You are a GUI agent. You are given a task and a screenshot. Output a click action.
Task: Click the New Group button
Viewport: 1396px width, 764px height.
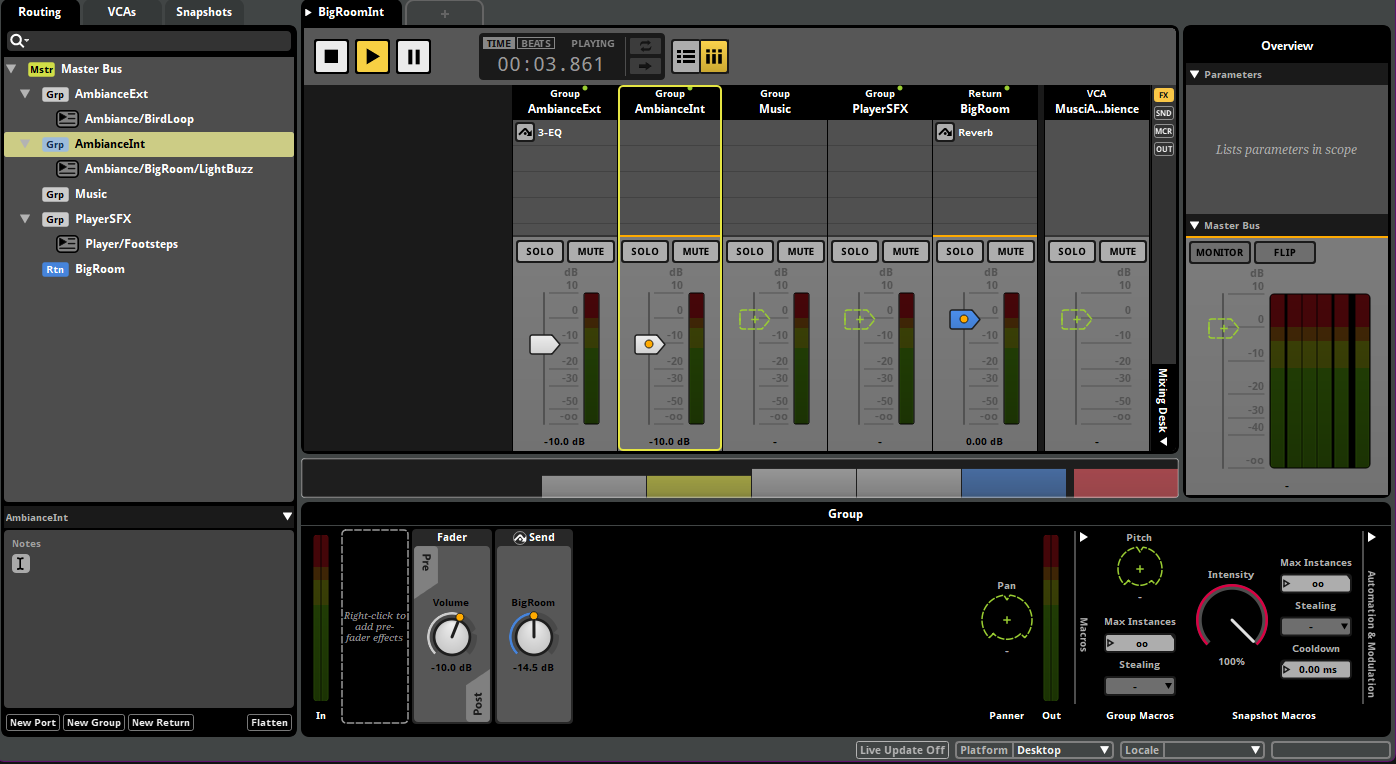point(93,723)
